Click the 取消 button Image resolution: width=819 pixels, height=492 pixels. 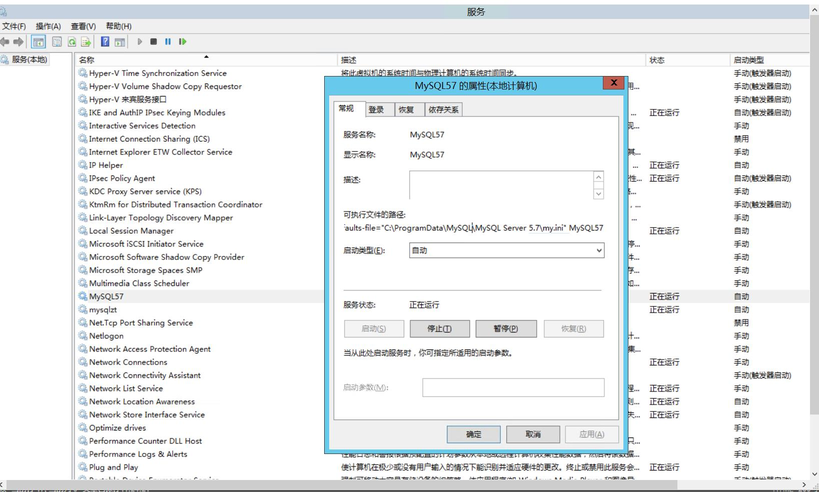[533, 434]
